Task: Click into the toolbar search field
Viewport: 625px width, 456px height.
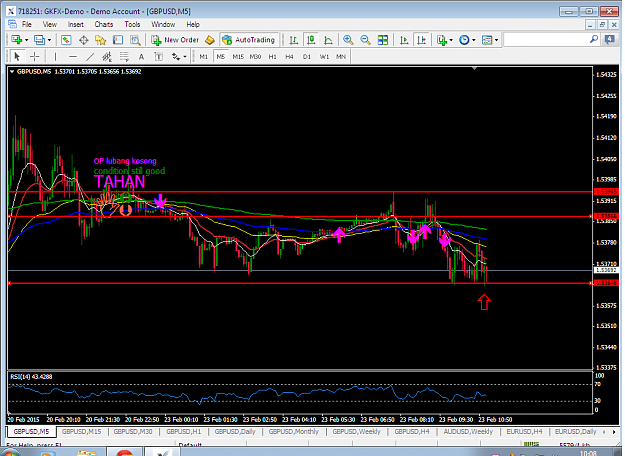Action: tap(546, 40)
